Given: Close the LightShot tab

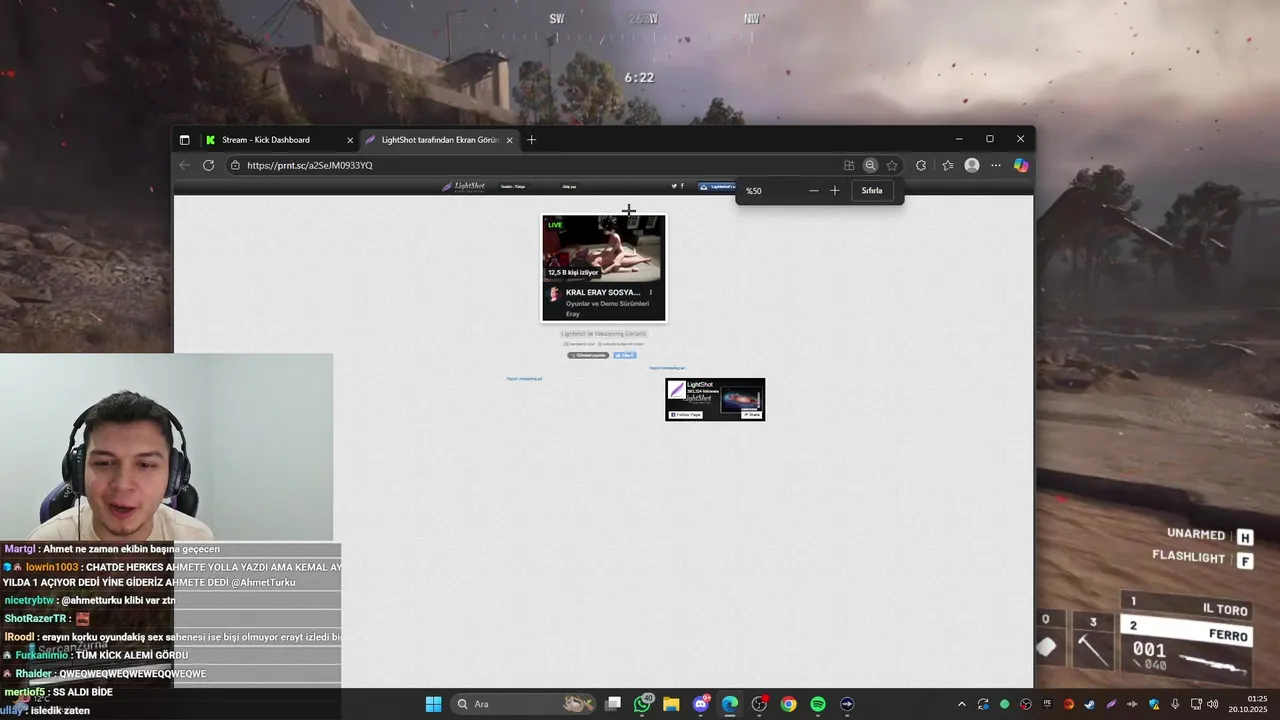Looking at the screenshot, I should pyautogui.click(x=509, y=140).
